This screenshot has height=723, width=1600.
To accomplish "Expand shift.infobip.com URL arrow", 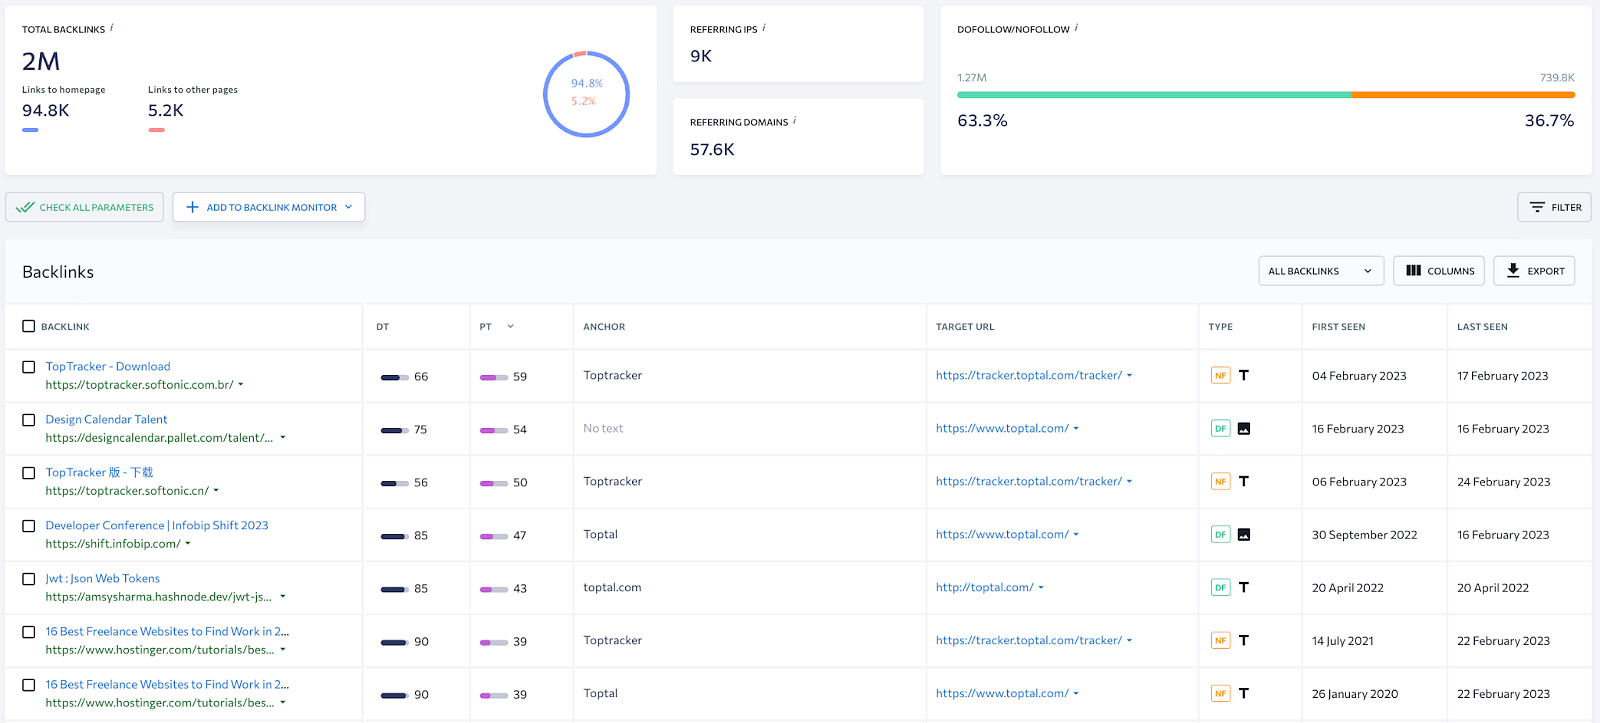I will (x=188, y=544).
